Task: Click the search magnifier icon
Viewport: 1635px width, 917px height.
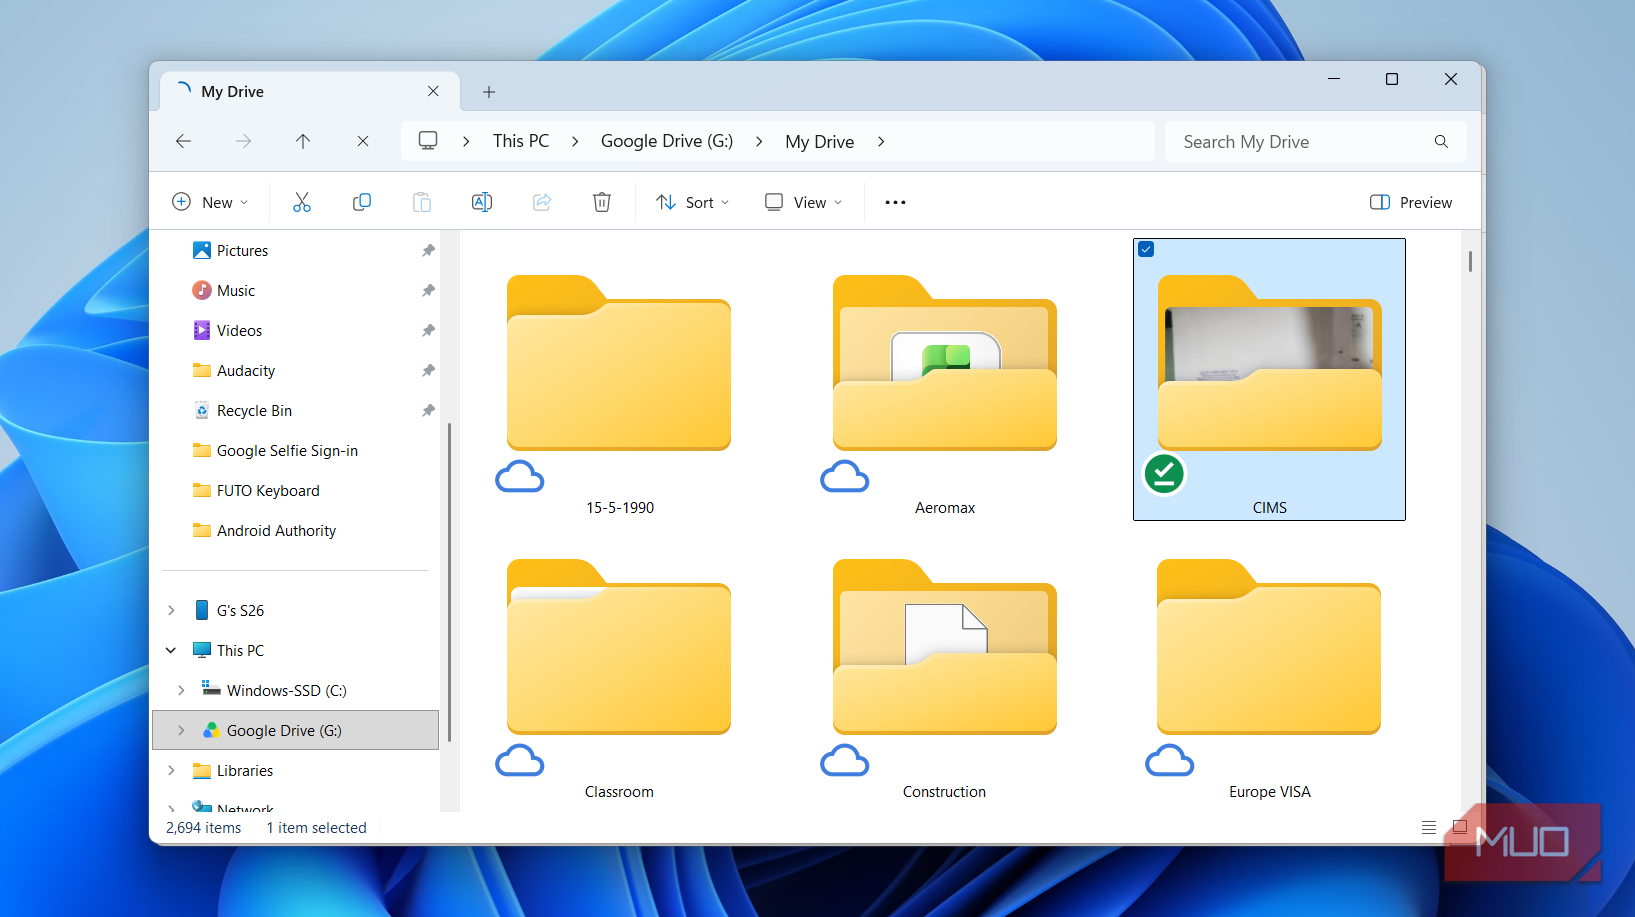Action: point(1441,141)
